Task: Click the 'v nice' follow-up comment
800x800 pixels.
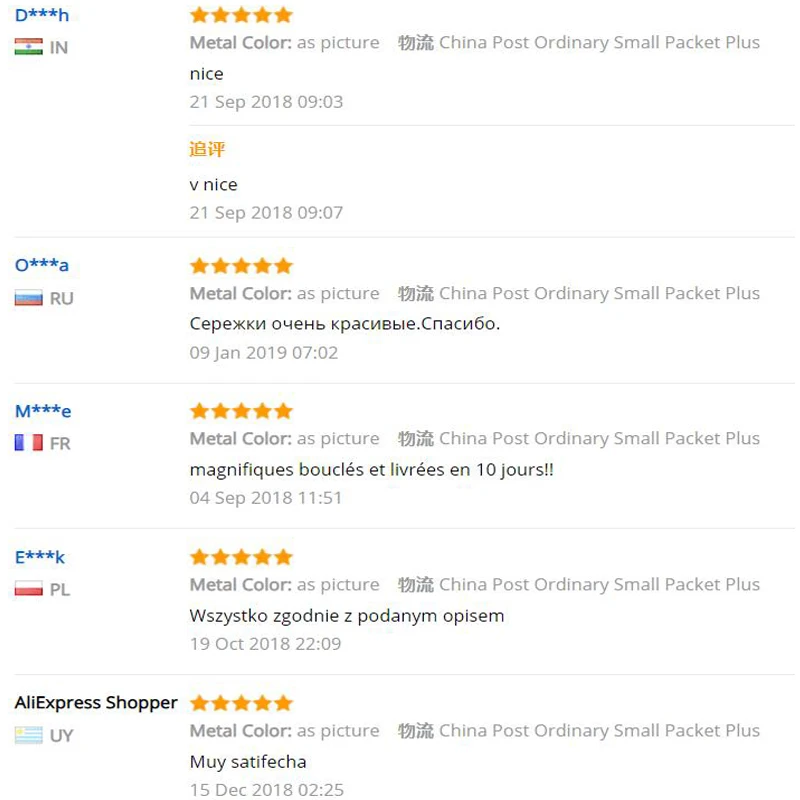Action: 213,184
